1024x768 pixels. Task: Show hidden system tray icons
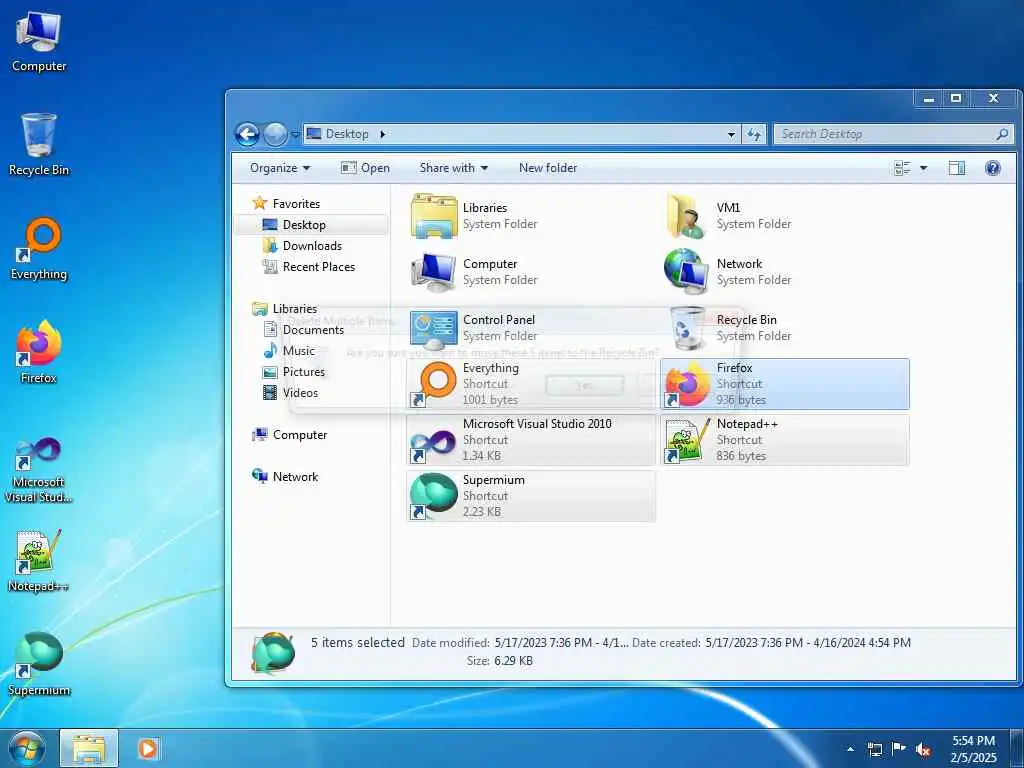click(x=850, y=749)
